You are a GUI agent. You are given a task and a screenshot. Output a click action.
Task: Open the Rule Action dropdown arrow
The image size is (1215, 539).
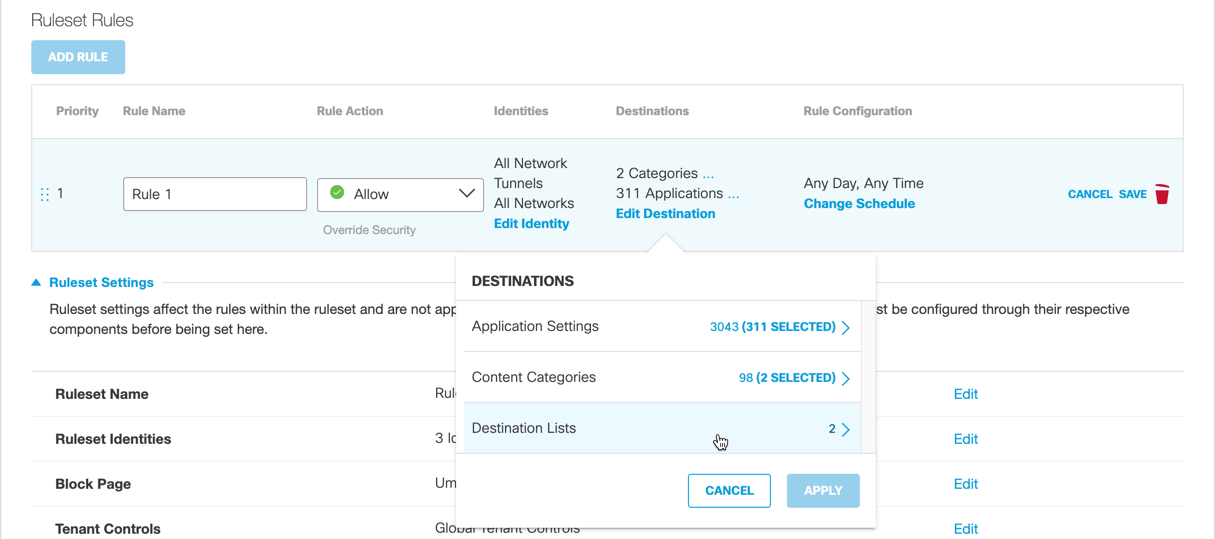pyautogui.click(x=466, y=194)
